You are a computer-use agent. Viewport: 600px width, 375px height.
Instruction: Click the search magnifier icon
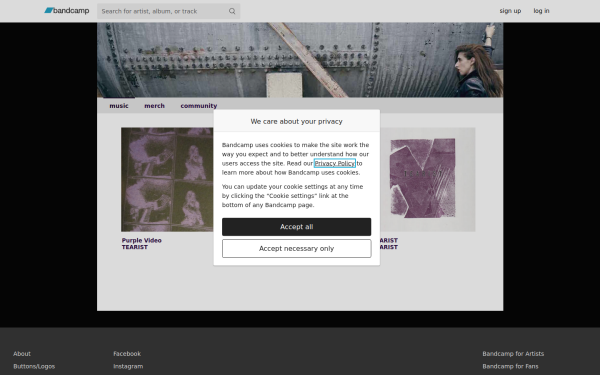coord(232,11)
